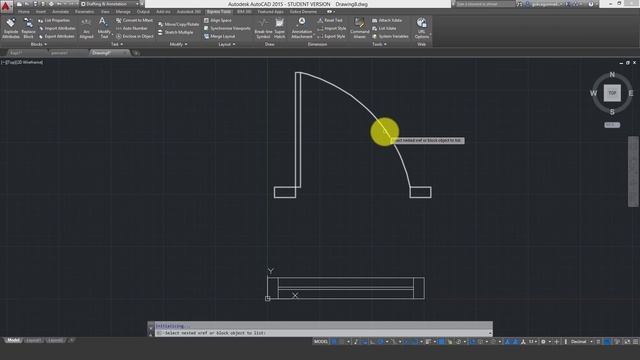
Task: Switch to Featured Apps ribbon tab
Action: [x=270, y=12]
